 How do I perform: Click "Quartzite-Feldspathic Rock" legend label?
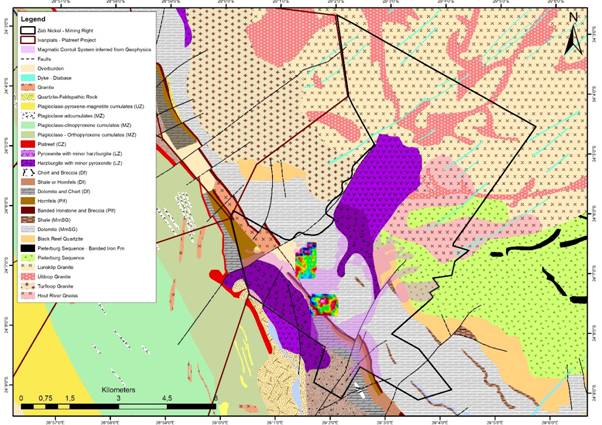coord(67,97)
